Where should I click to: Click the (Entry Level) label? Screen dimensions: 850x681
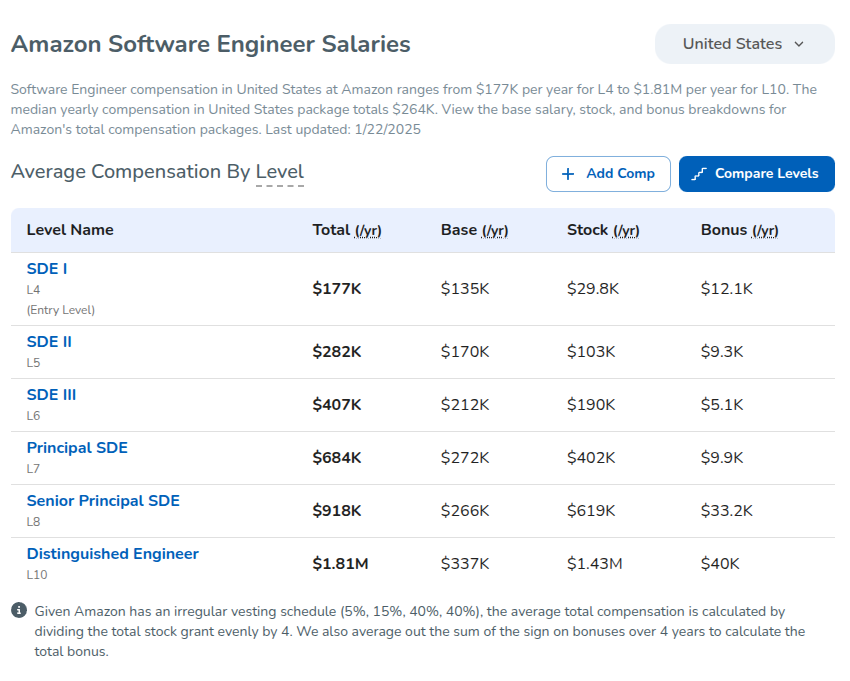[61, 310]
